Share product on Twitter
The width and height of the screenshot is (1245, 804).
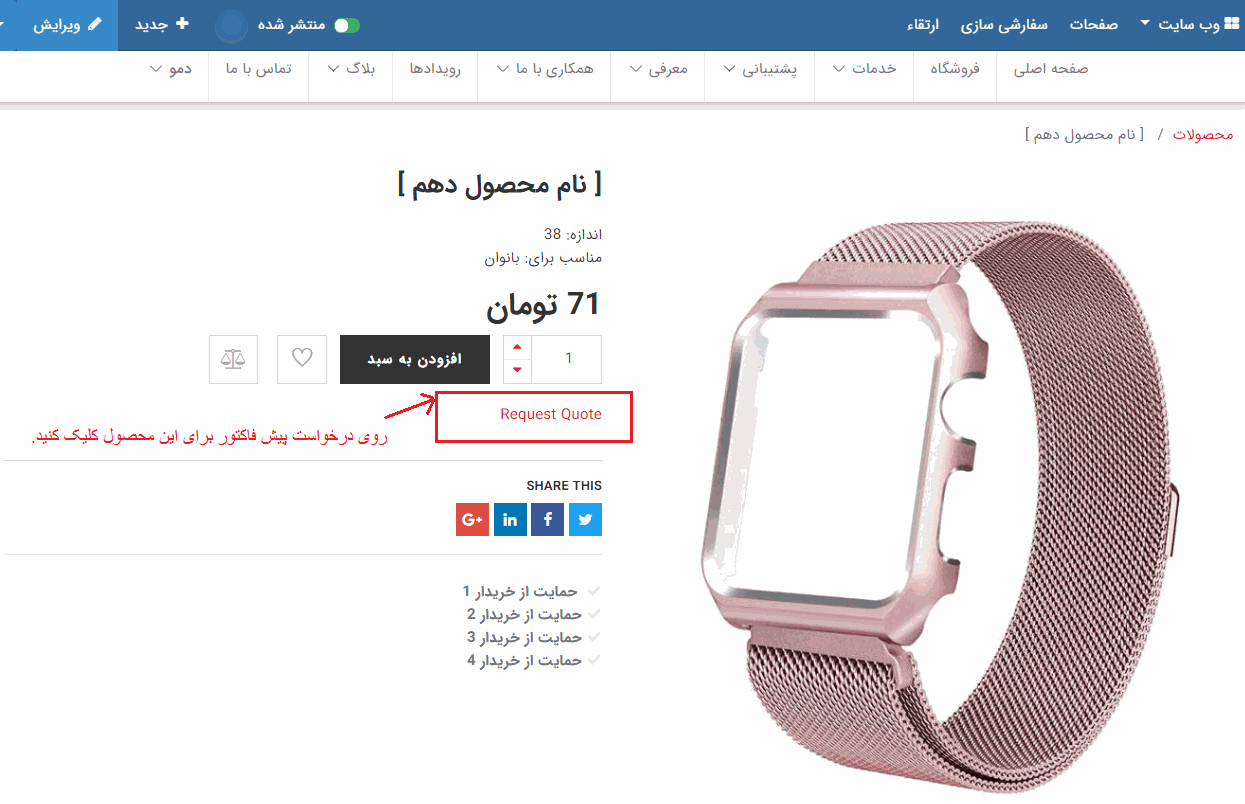[585, 520]
